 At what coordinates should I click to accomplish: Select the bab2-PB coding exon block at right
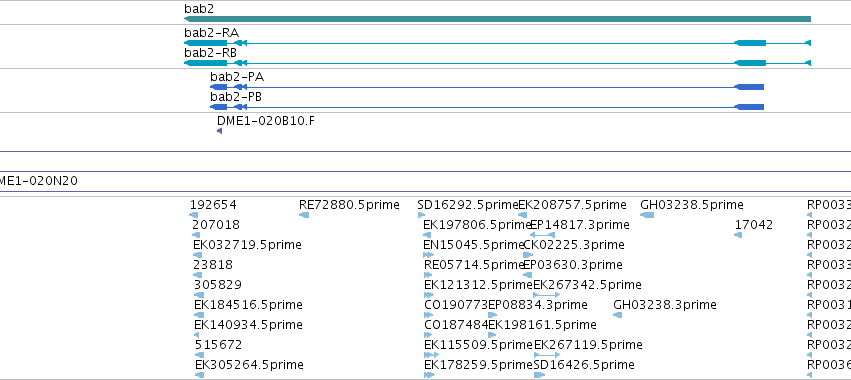click(749, 107)
